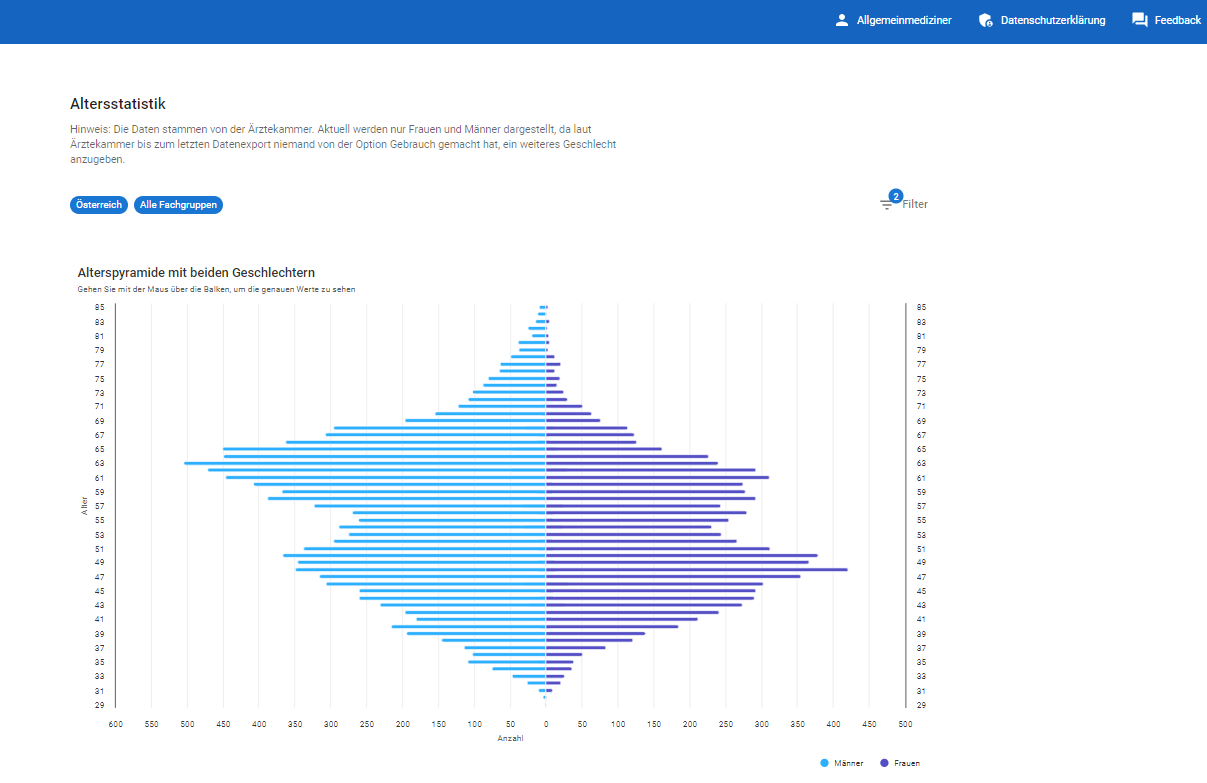
Task: Click the blue Männer legend dot
Action: coord(824,763)
